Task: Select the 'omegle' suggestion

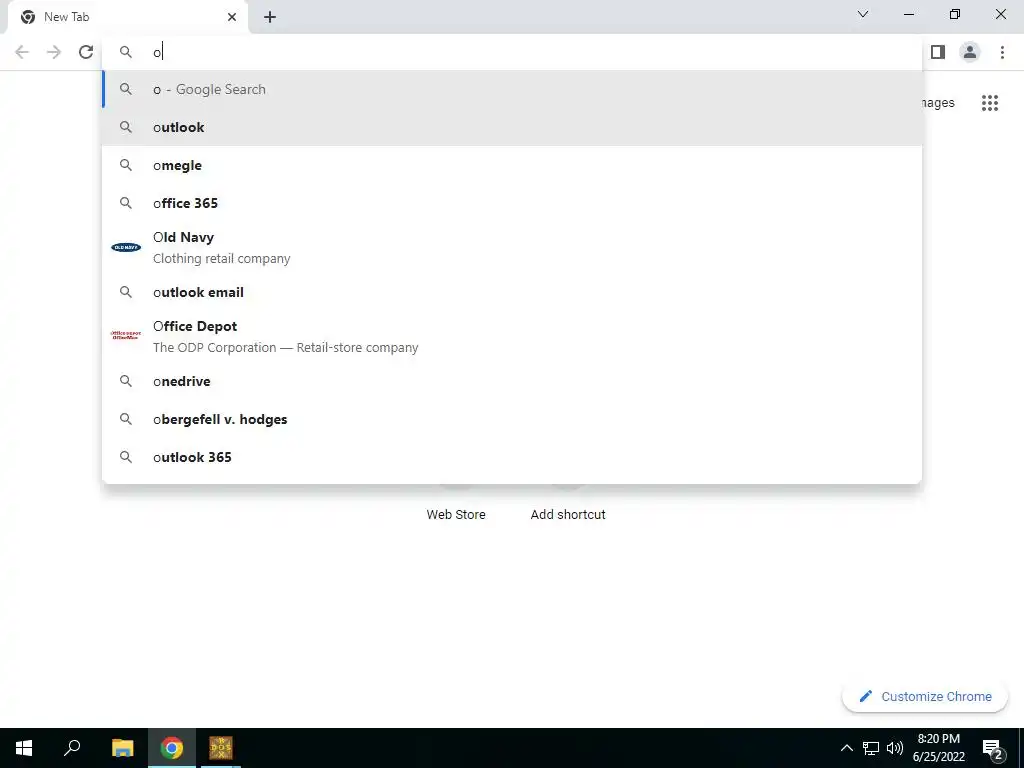Action: click(x=512, y=165)
